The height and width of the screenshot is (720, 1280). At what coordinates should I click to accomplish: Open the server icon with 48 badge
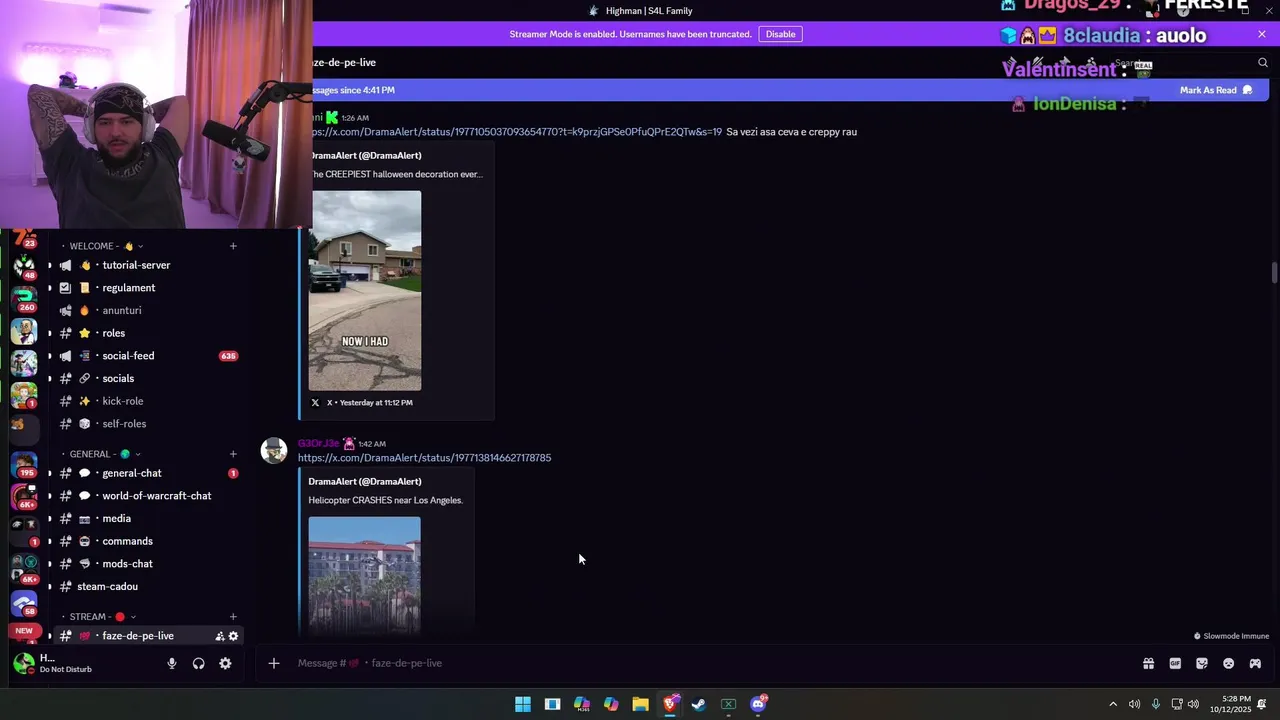click(24, 265)
